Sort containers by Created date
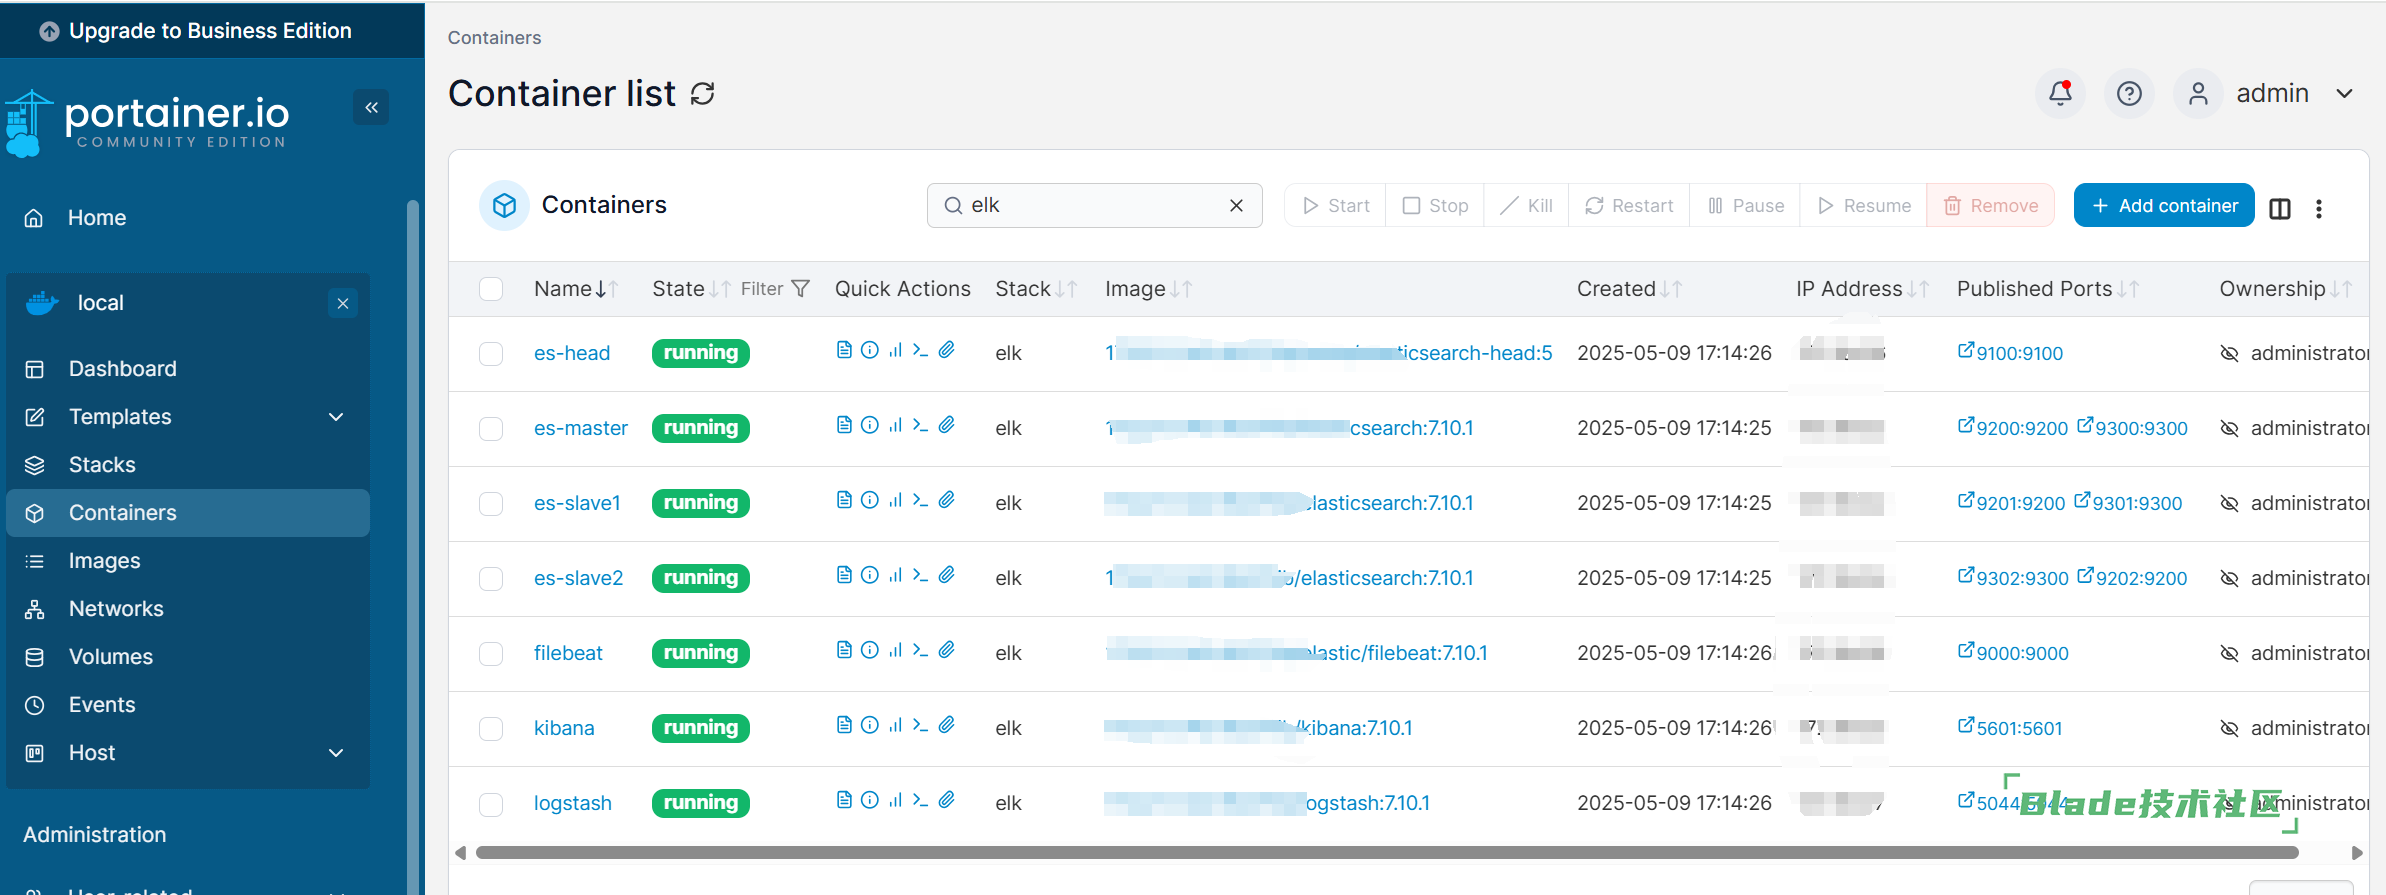This screenshot has height=895, width=2386. [x=1629, y=289]
